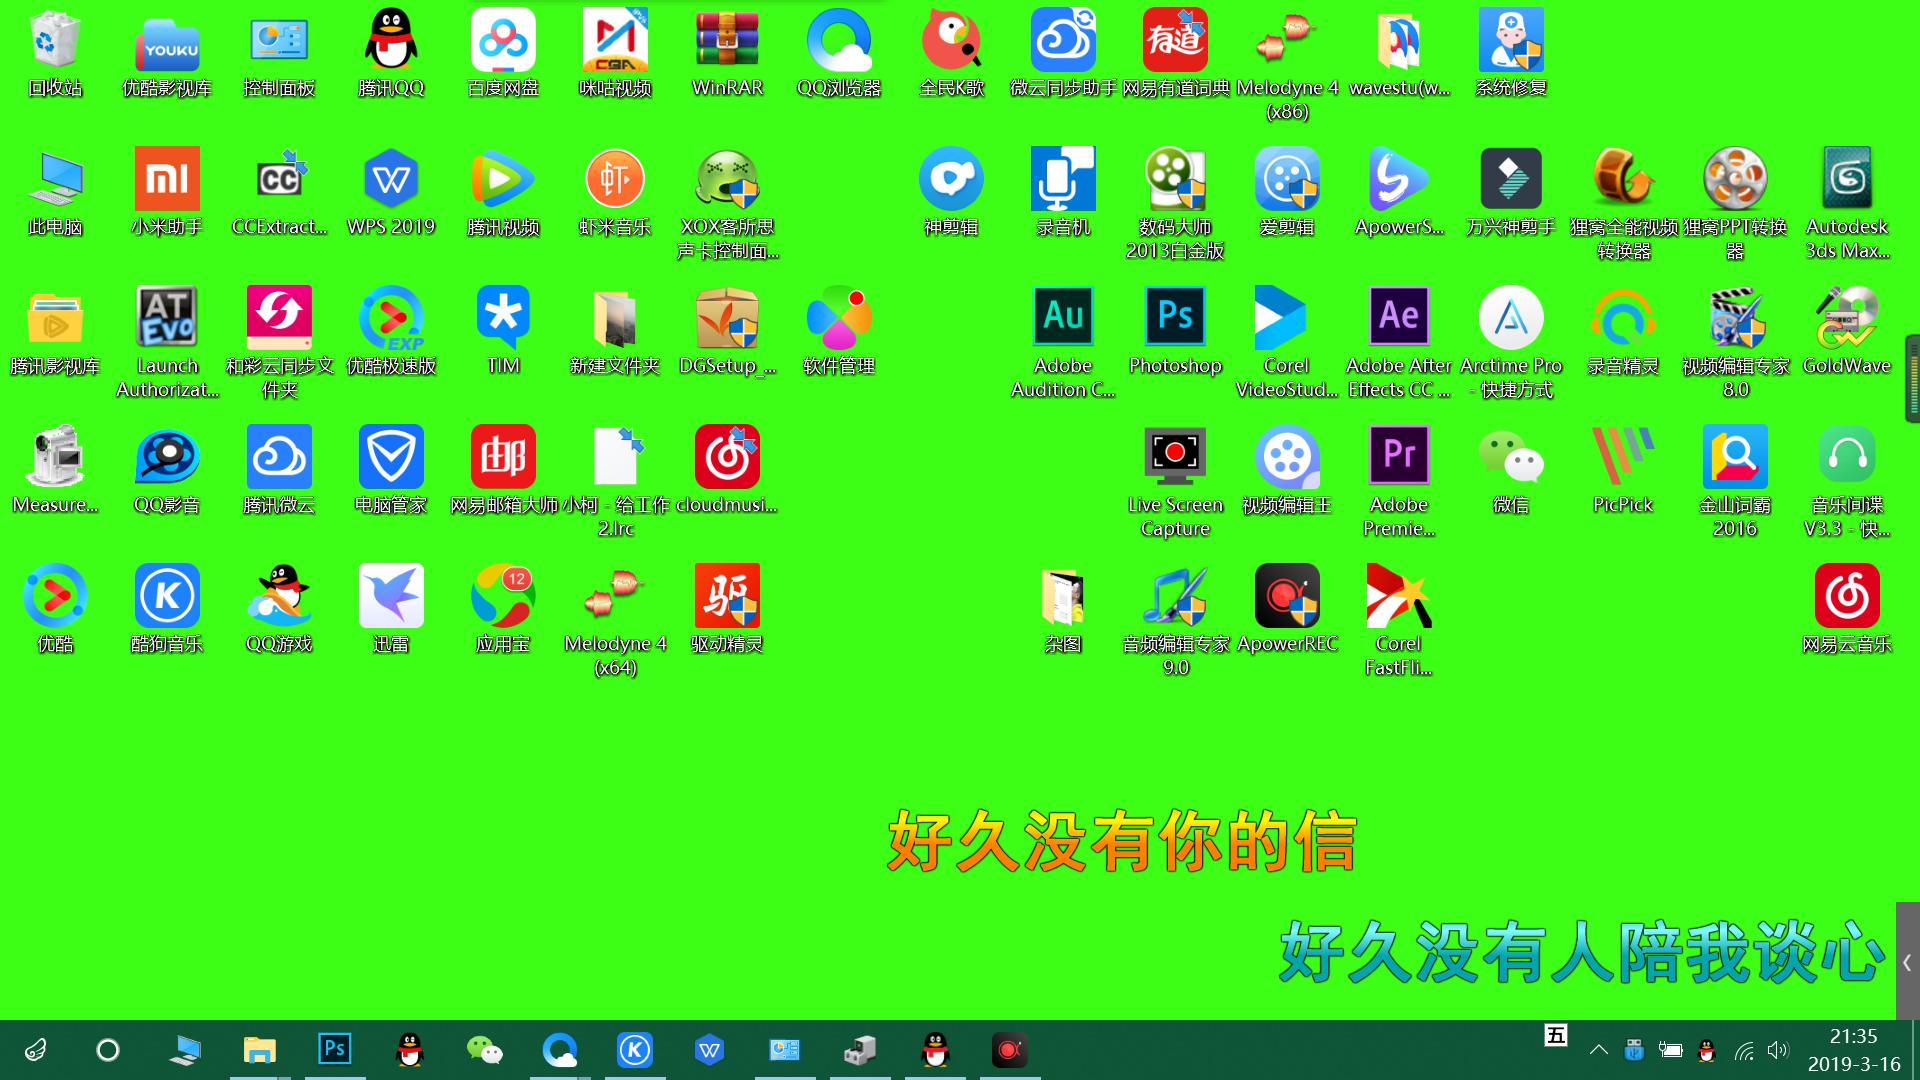Launch Adobe After Effects CC
This screenshot has width=1920, height=1080.
click(1399, 315)
